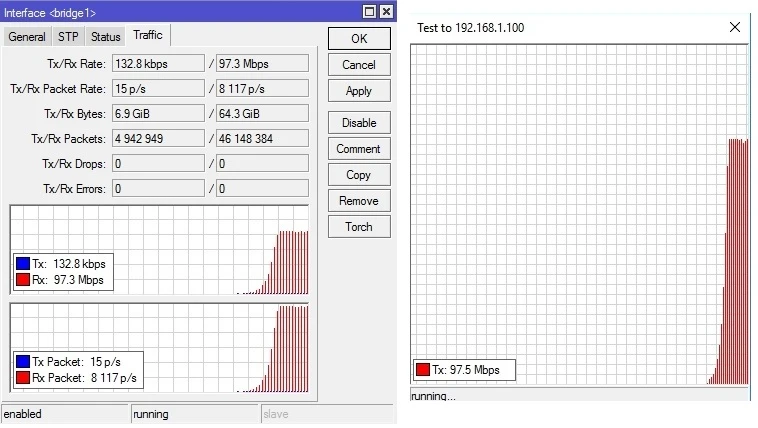Click the OK button

tap(358, 38)
